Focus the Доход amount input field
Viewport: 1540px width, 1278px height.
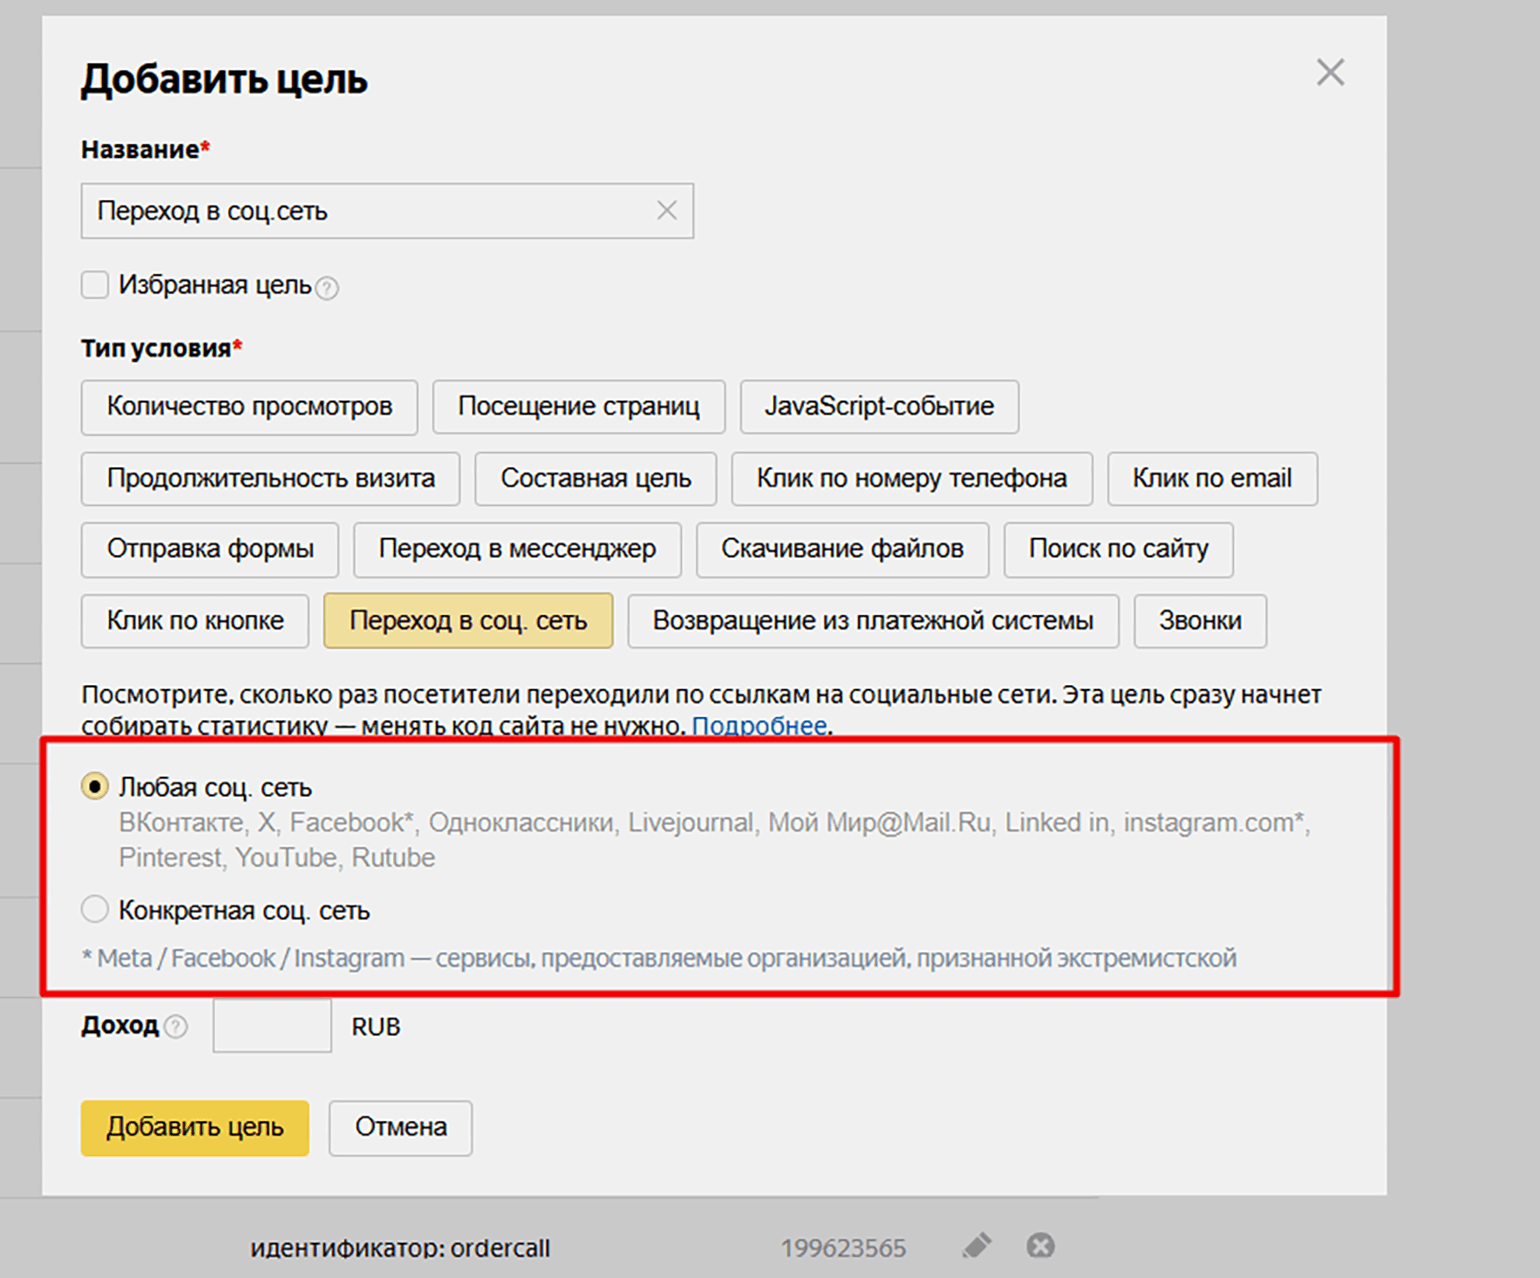272,1027
